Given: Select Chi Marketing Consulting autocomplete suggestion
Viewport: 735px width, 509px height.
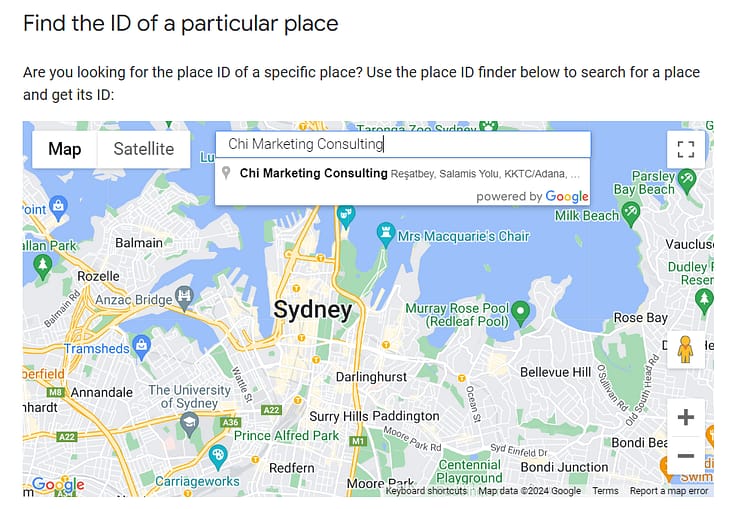Looking at the screenshot, I should pyautogui.click(x=402, y=173).
